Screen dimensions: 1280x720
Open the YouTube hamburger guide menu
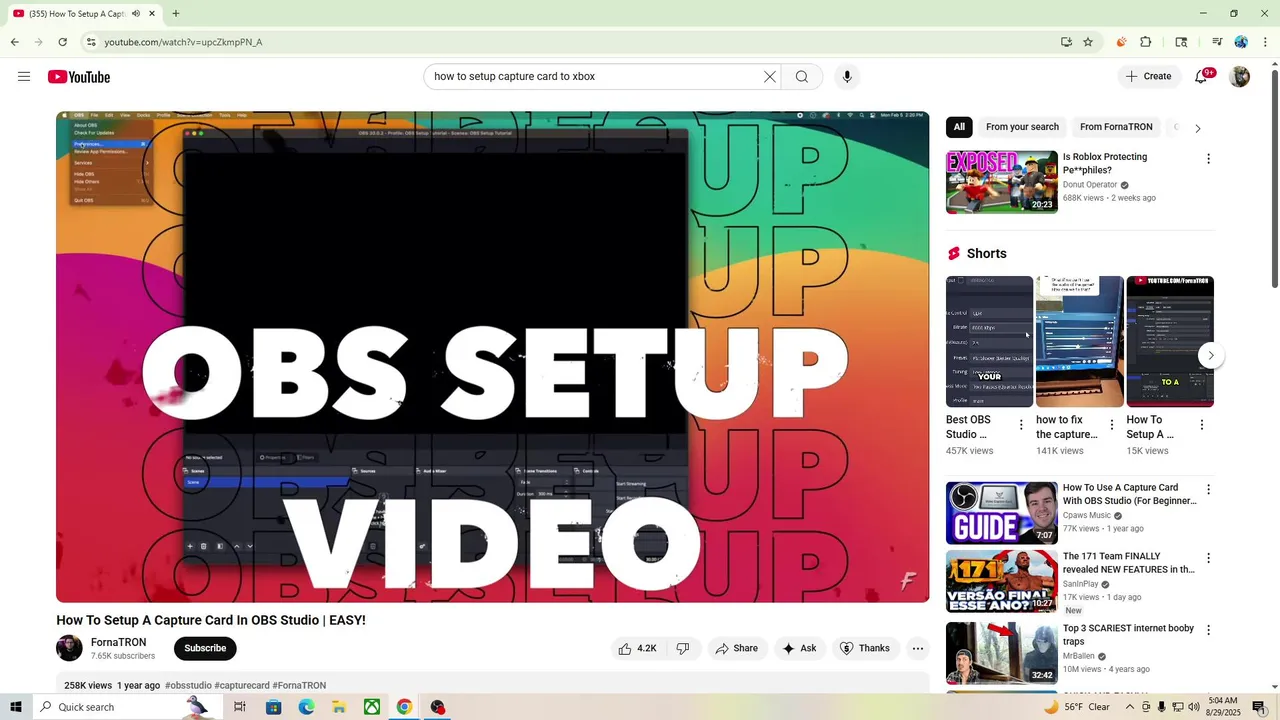pyautogui.click(x=24, y=77)
